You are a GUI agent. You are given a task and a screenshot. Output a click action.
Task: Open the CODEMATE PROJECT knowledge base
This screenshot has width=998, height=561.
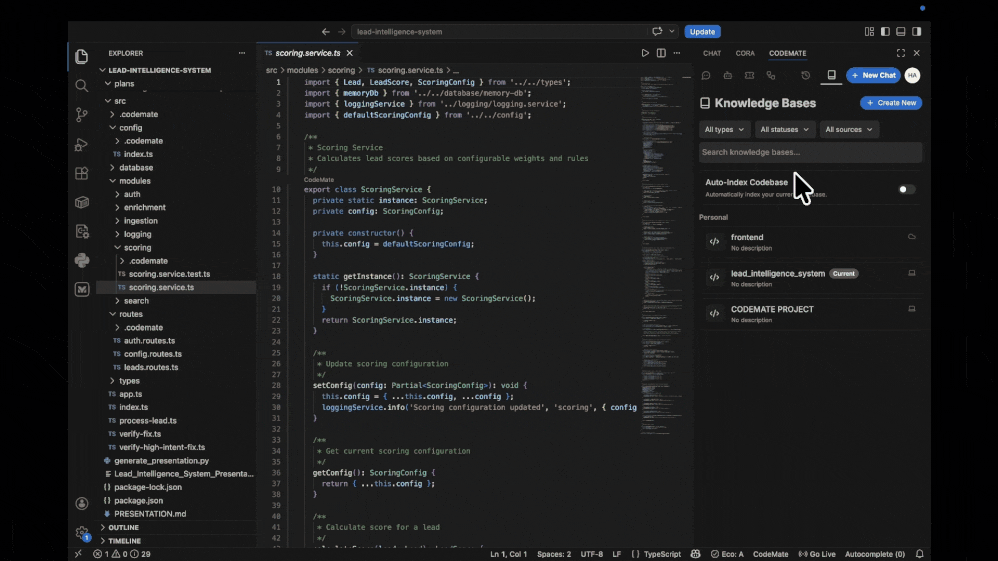point(810,314)
